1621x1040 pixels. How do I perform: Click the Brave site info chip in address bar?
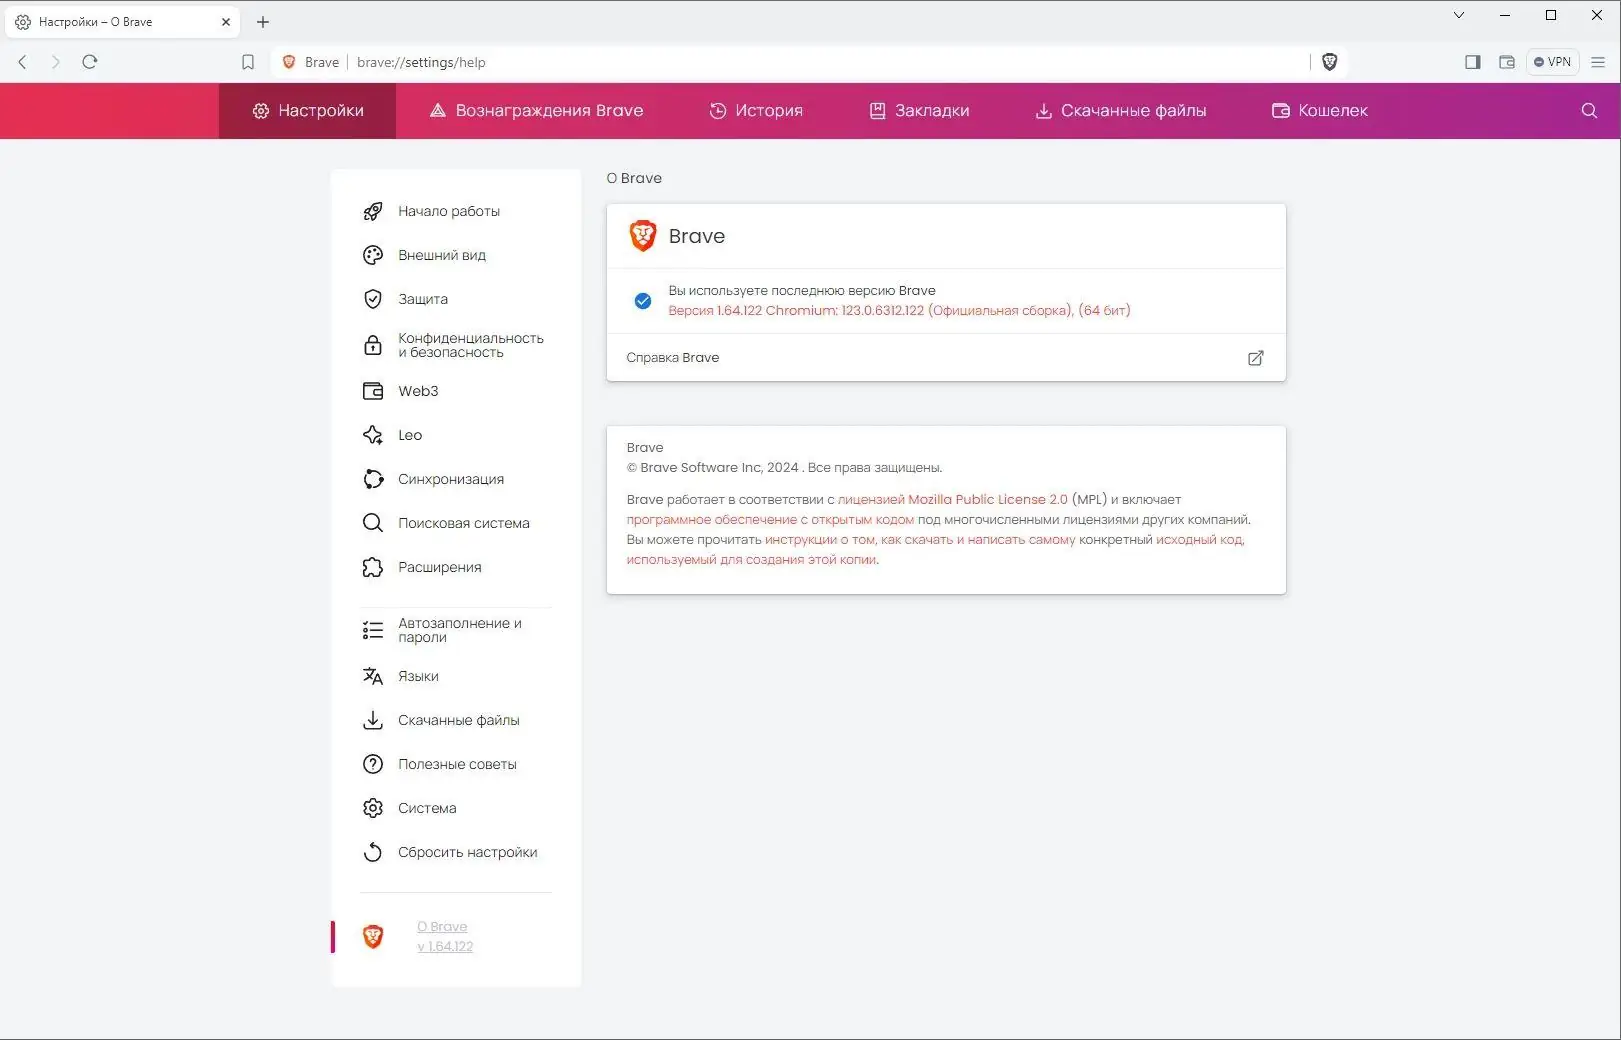[x=311, y=62]
